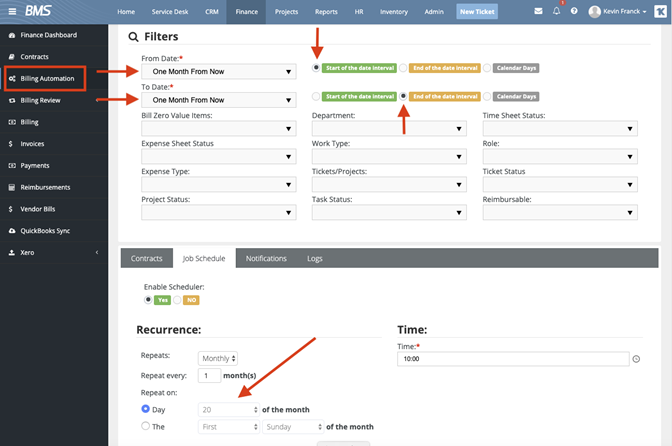Viewport: 672px width, 446px height.
Task: Select Calendar Days for From Date
Action: click(487, 68)
